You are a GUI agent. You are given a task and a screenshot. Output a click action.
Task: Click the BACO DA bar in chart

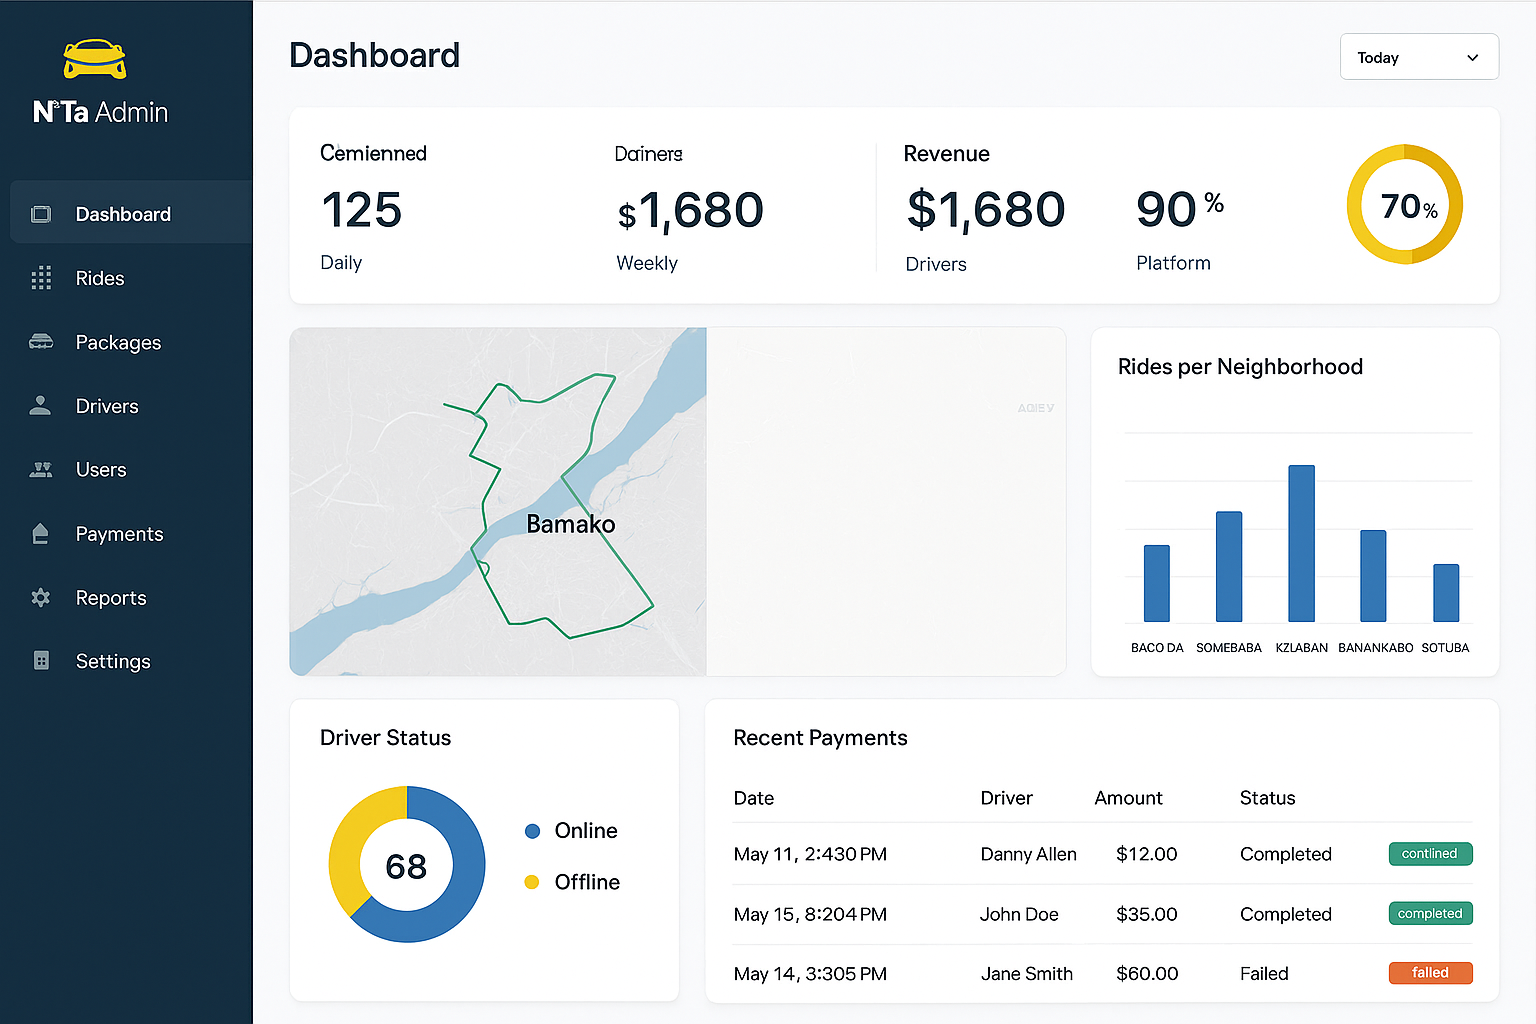(x=1157, y=583)
